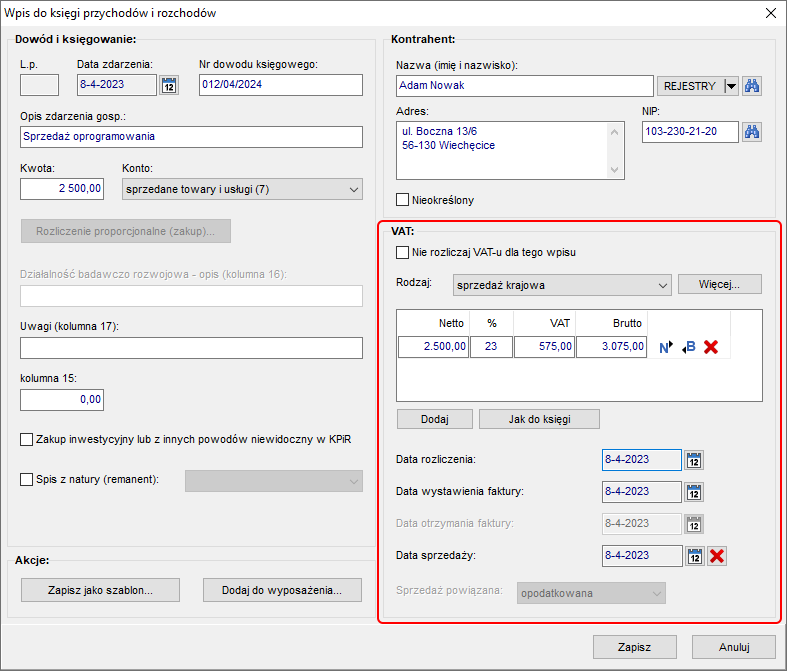Click the Nazwa contractor field

pos(524,86)
